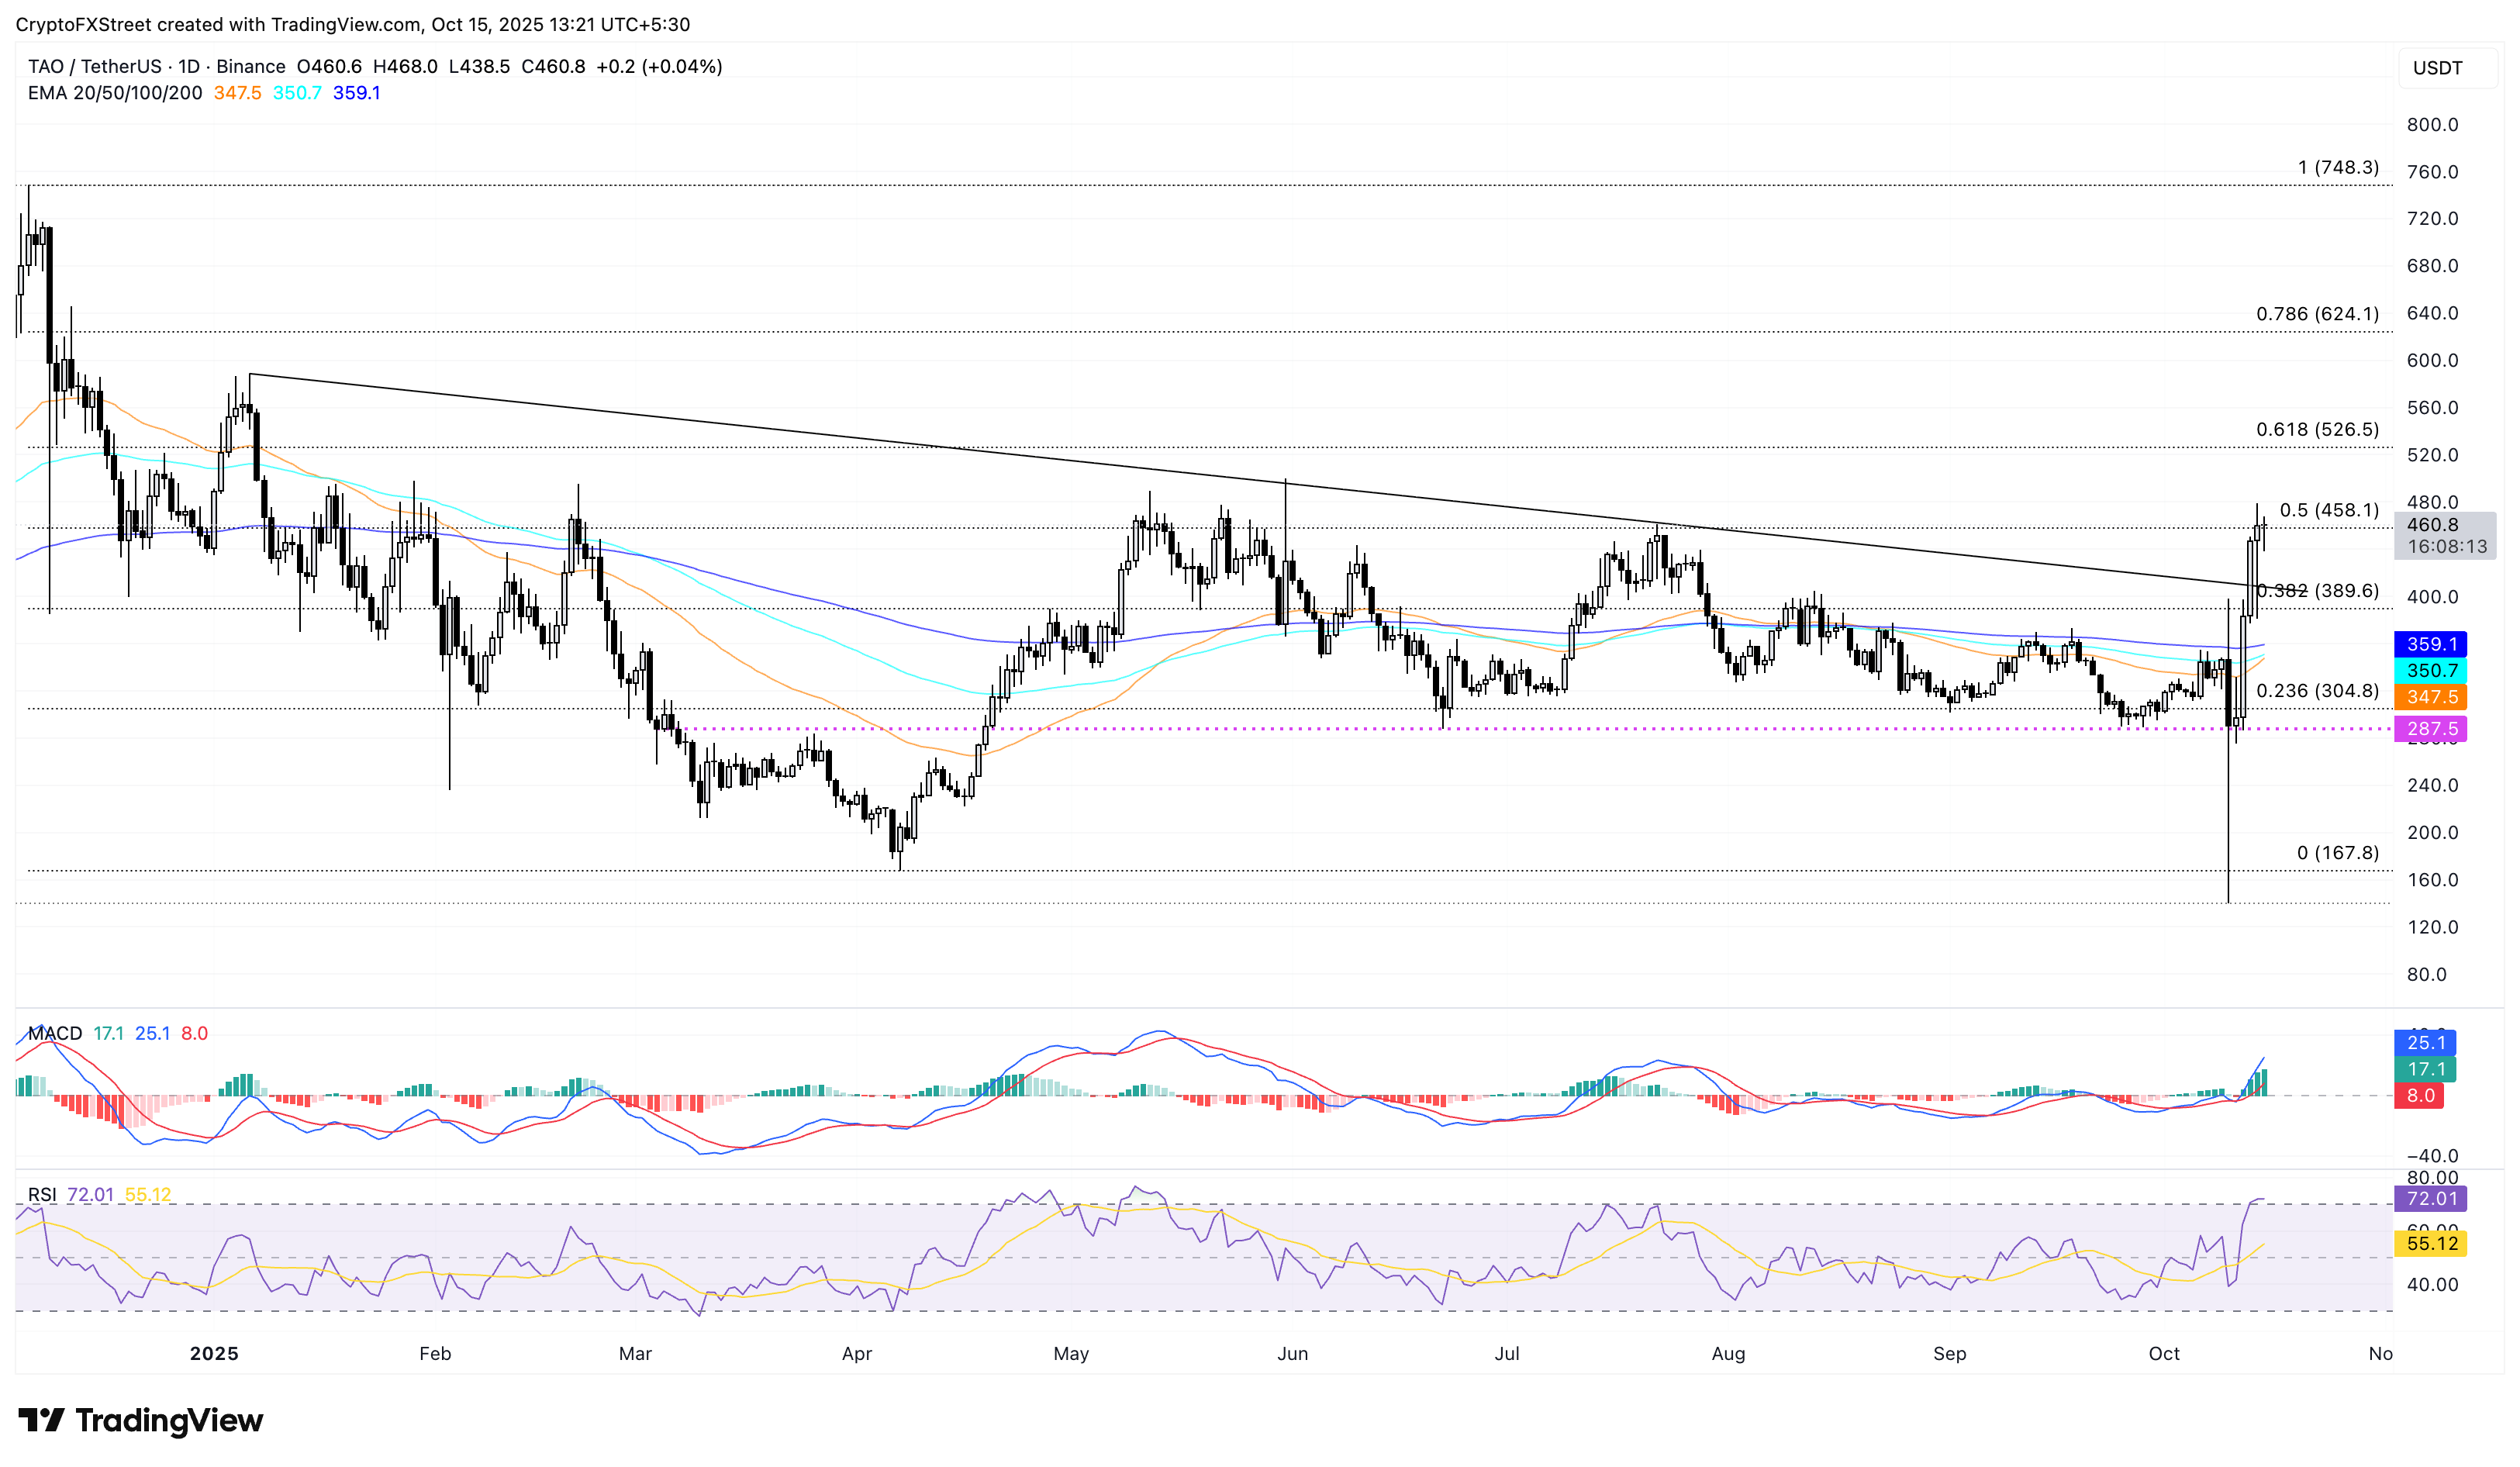Click the Jul label on time axis
This screenshot has width=2520, height=1467.
pos(1506,1353)
